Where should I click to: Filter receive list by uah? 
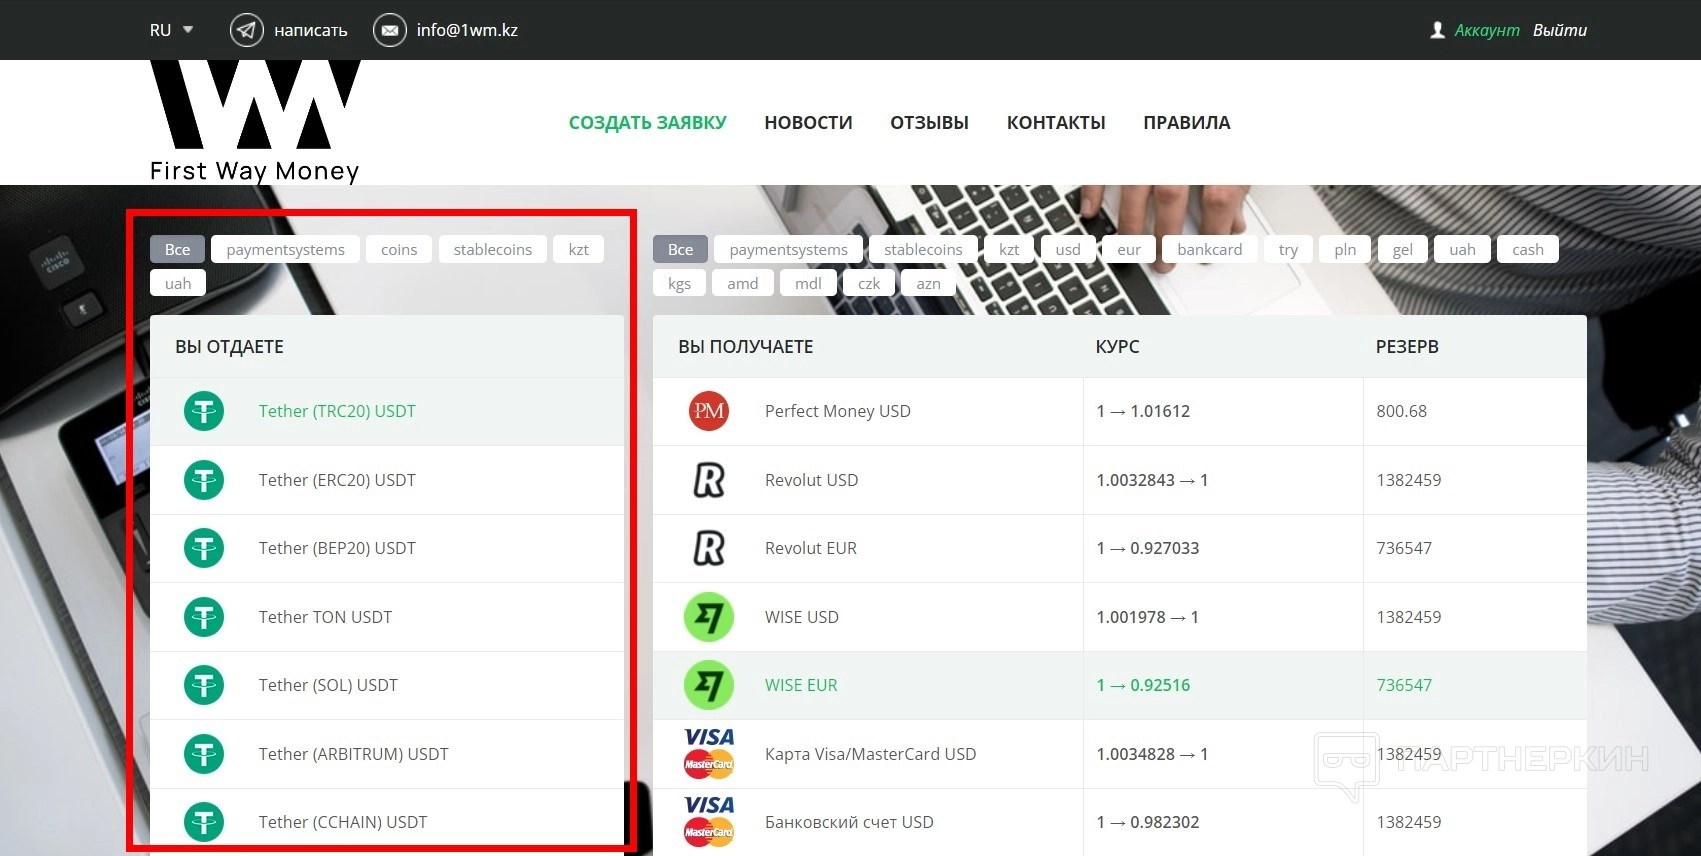pos(1462,249)
